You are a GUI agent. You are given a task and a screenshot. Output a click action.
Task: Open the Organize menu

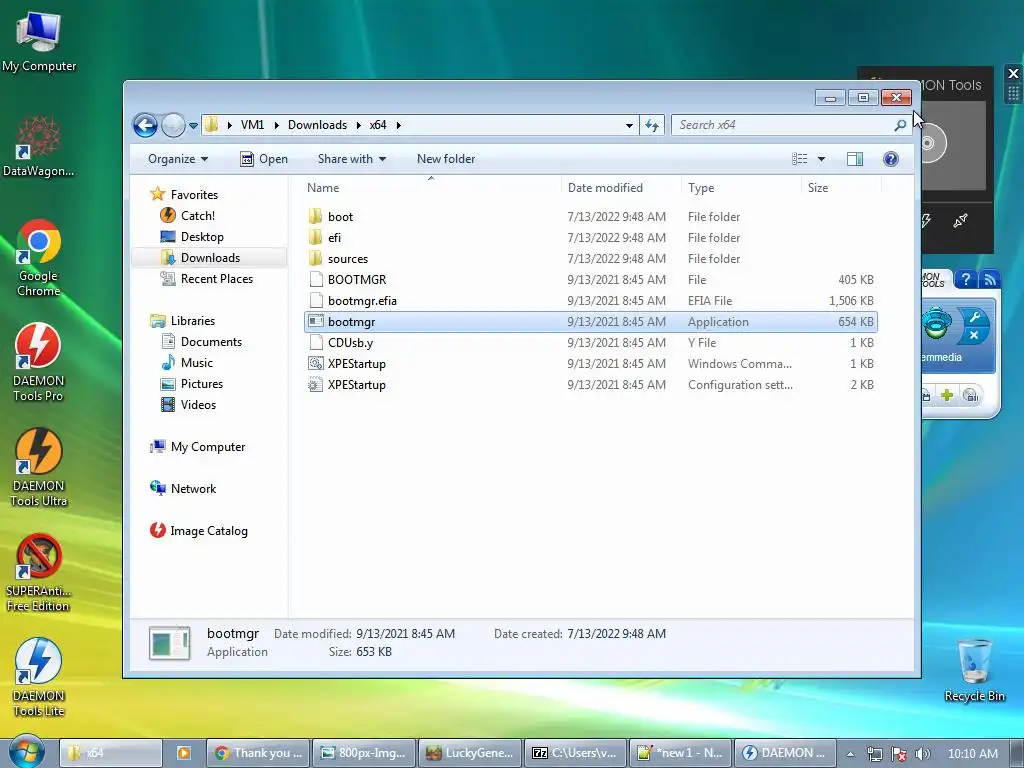[178, 159]
